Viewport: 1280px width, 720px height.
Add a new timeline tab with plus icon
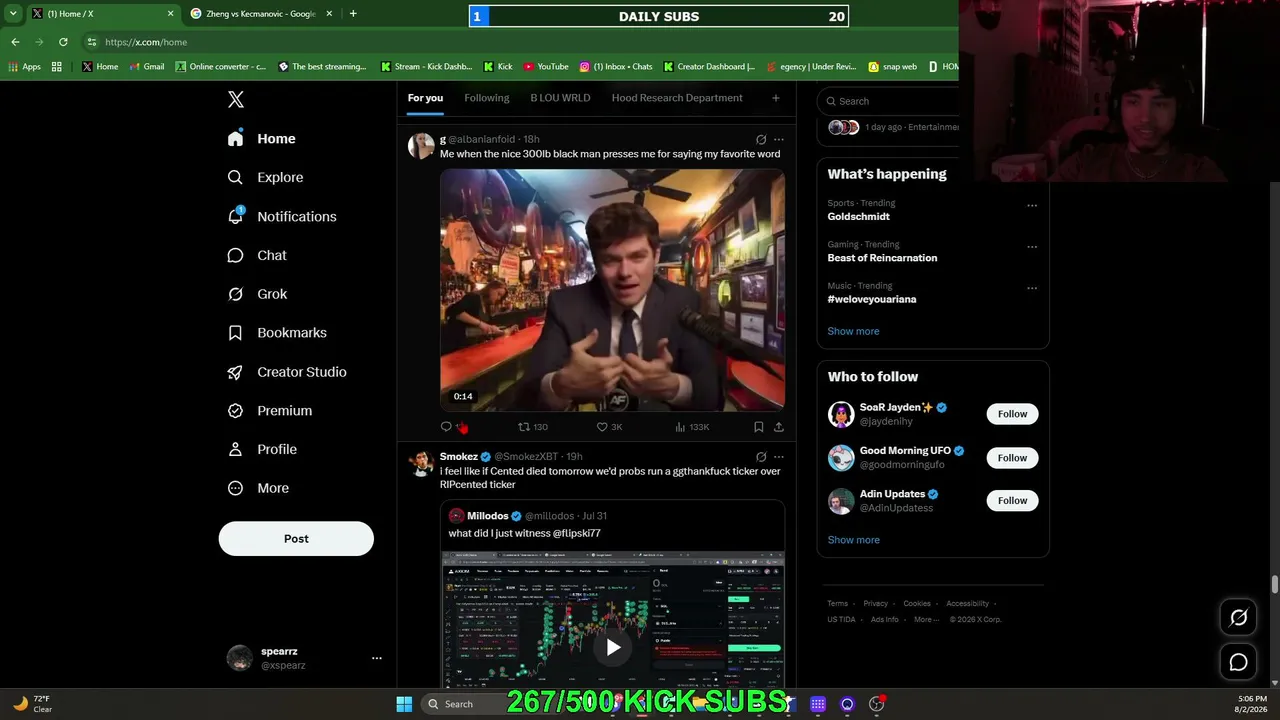[x=775, y=98]
